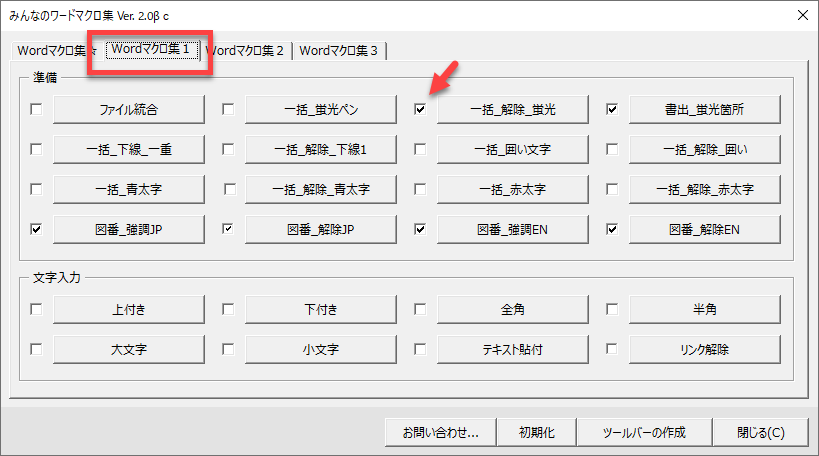Click the 初期化 reset button
Viewport: 819px width, 456px height.
point(543,433)
